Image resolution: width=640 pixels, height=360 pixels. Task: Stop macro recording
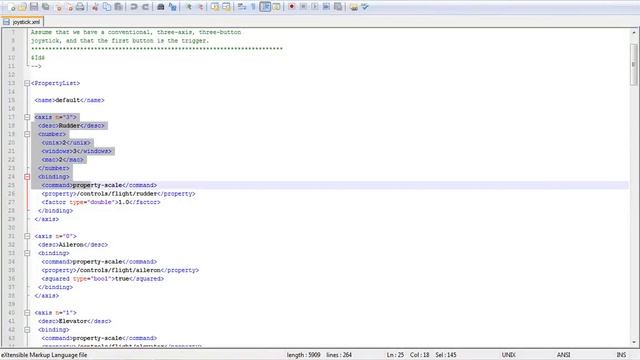pos(303,7)
